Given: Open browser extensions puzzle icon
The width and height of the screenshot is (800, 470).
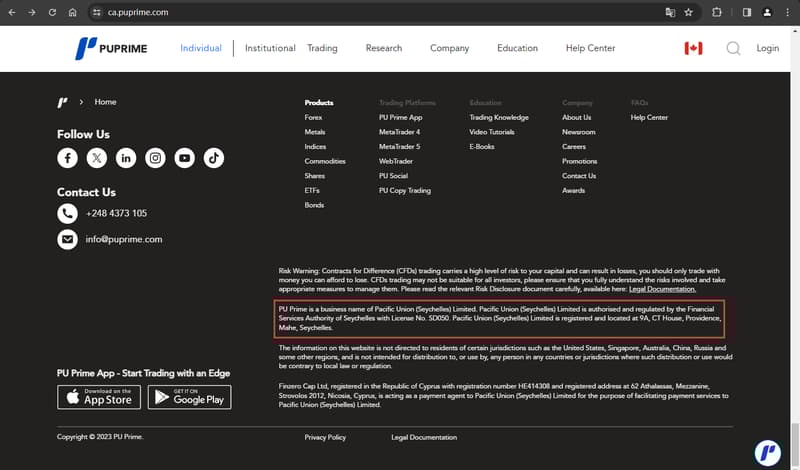Looking at the screenshot, I should tap(717, 12).
